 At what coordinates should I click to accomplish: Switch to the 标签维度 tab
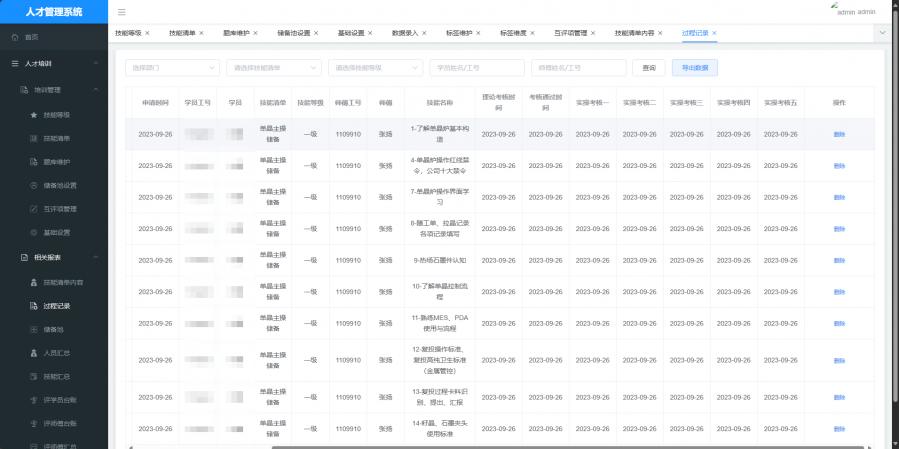513,33
